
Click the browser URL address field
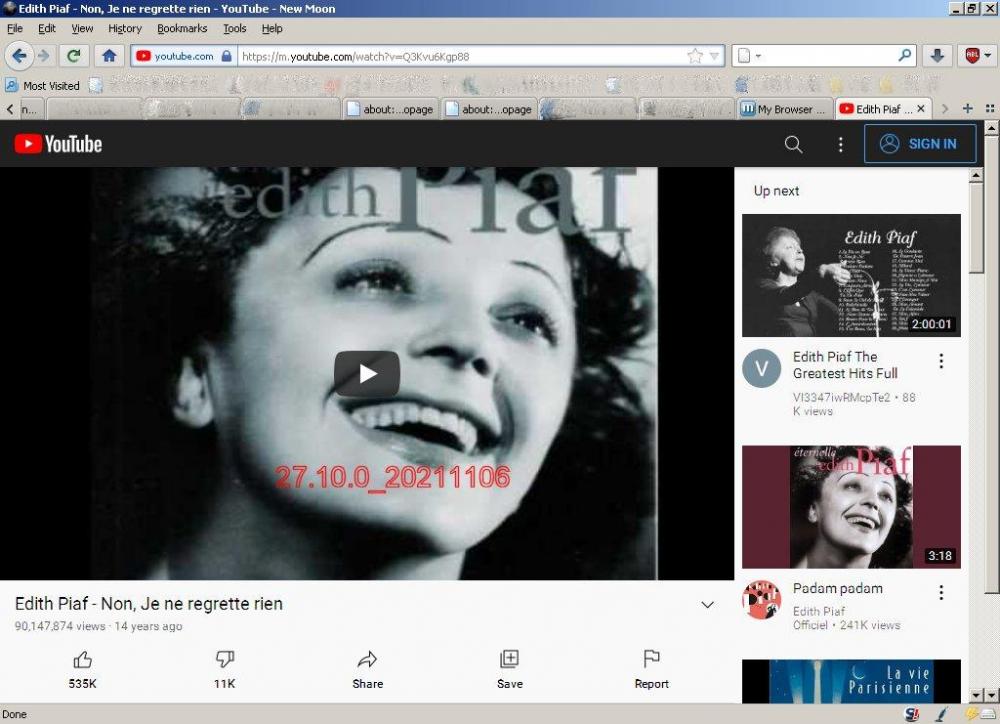coord(460,56)
